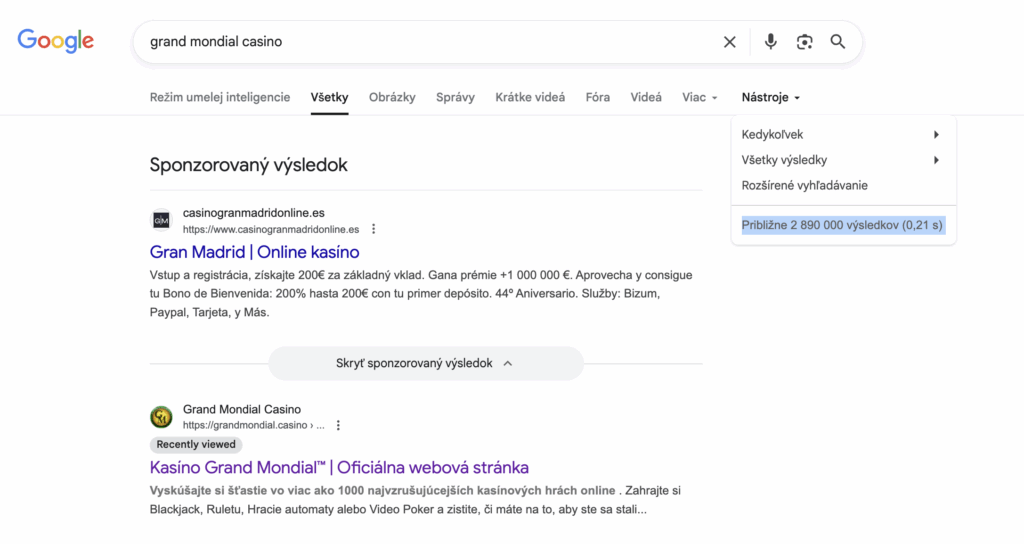This screenshot has width=1024, height=544.
Task: Open the Gran Madrid Online kasíno link
Action: [254, 252]
